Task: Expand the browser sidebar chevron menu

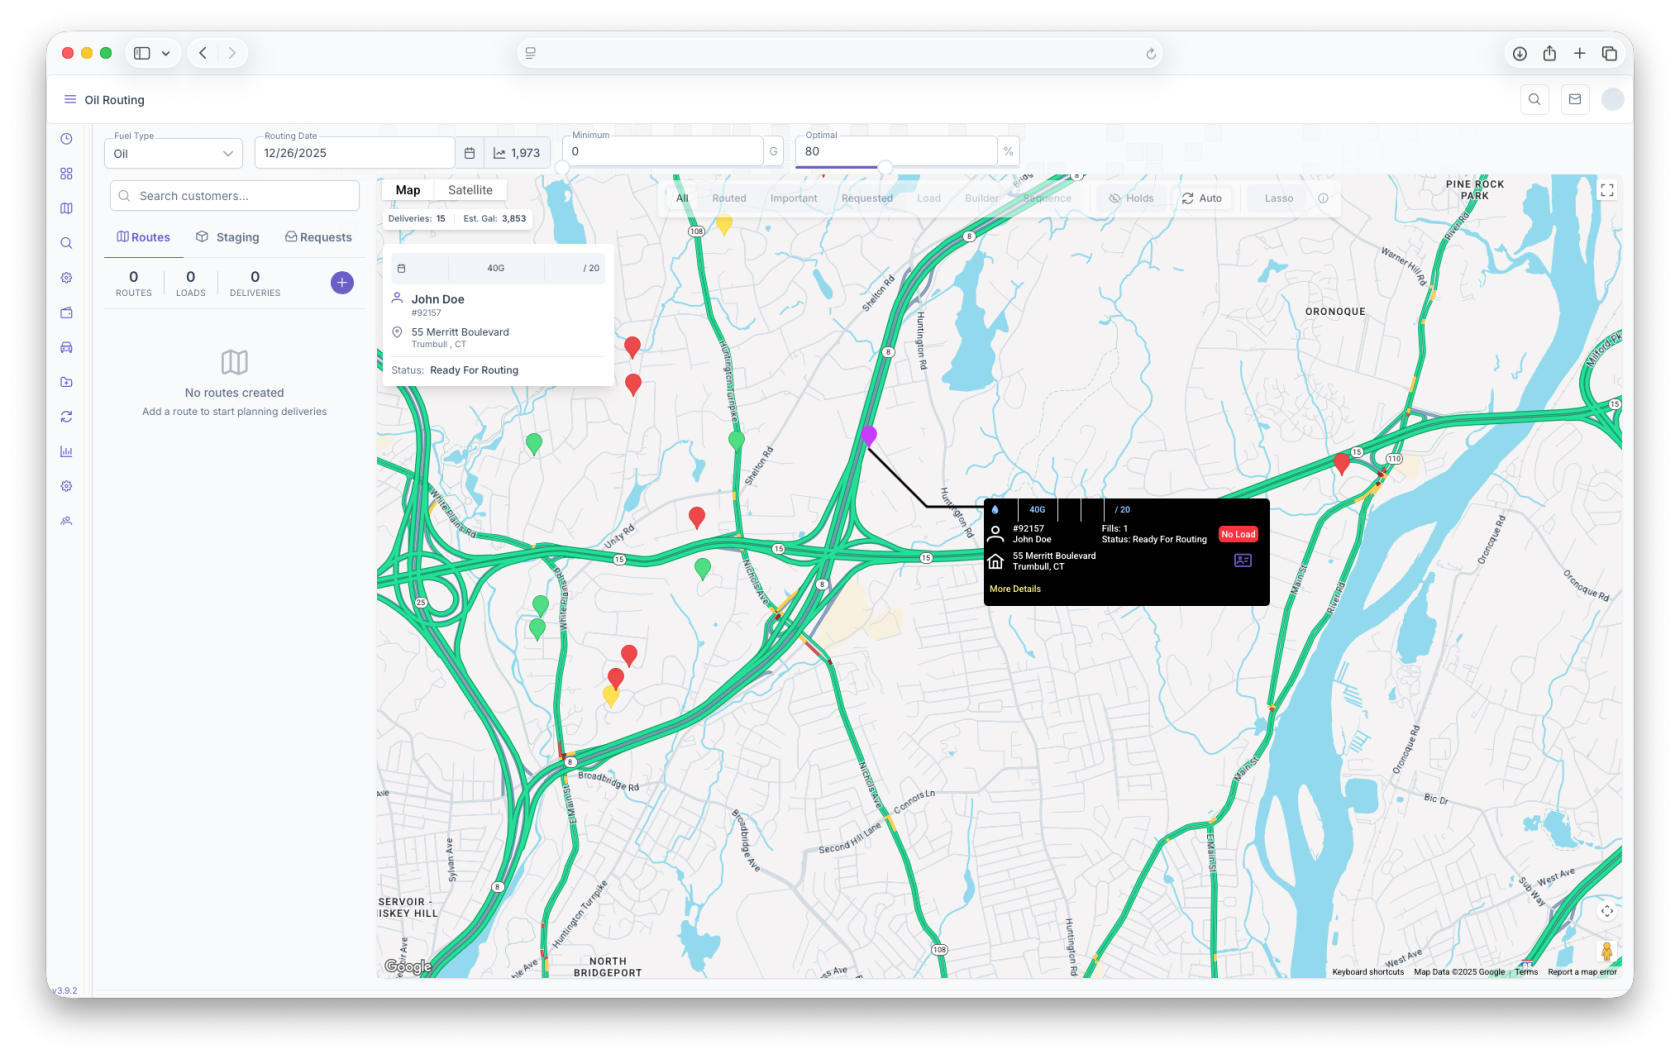Action: [166, 53]
